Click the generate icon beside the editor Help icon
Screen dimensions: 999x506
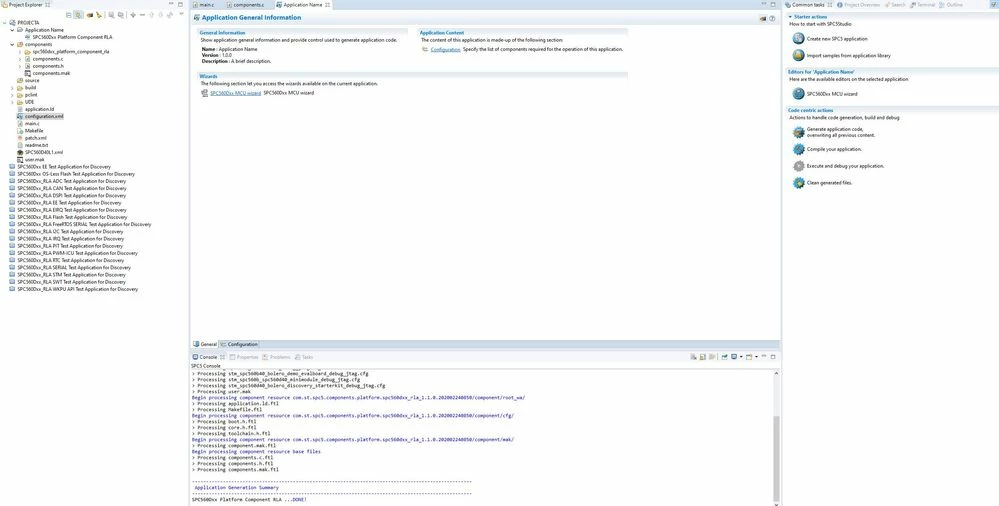coord(763,18)
